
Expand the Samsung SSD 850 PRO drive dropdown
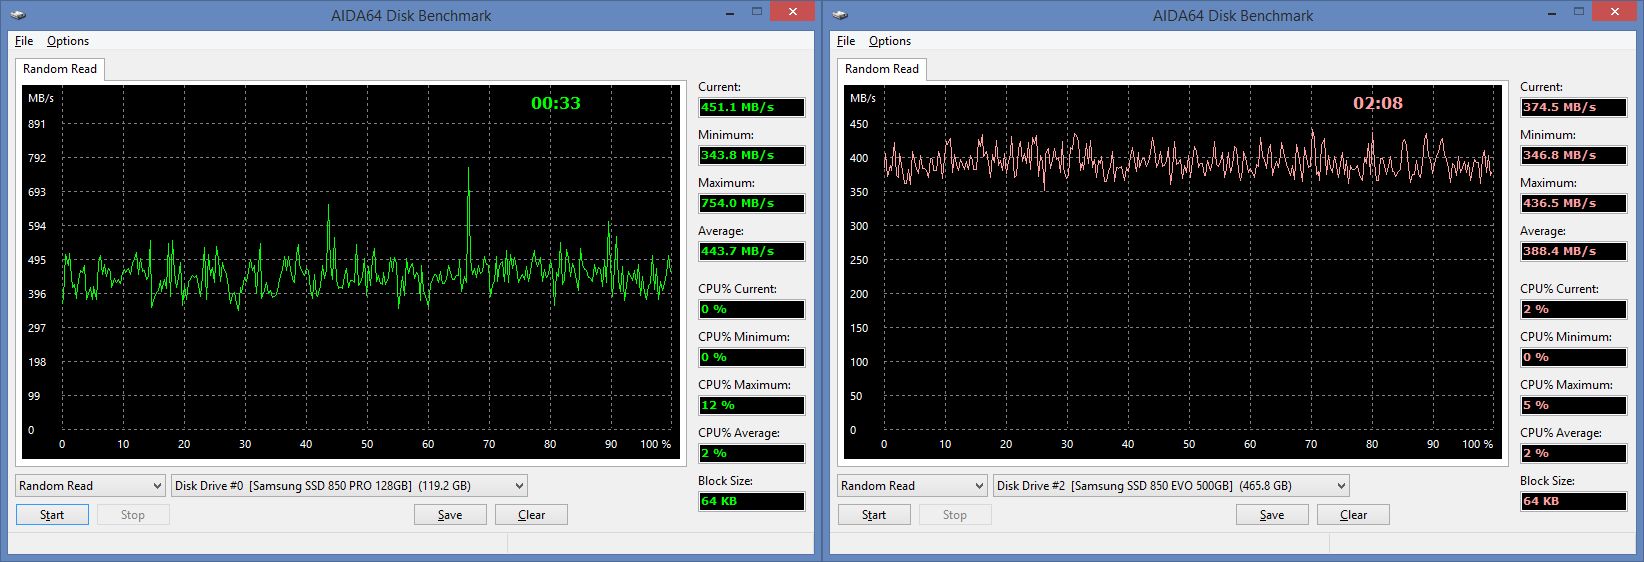click(x=349, y=486)
